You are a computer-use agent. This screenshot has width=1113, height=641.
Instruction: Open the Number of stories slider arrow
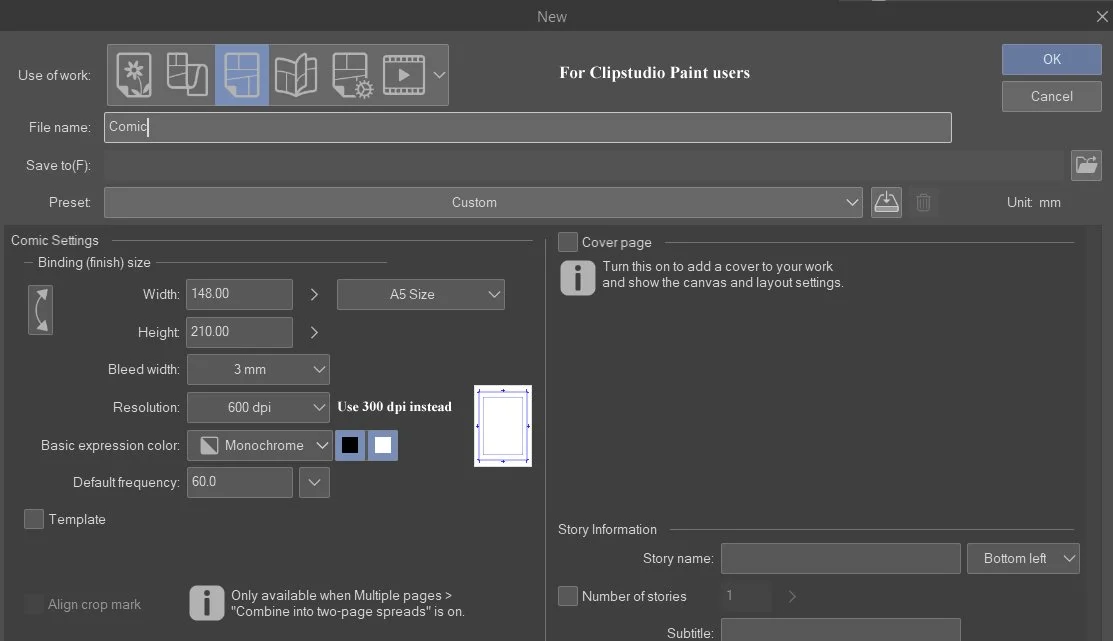(x=792, y=596)
